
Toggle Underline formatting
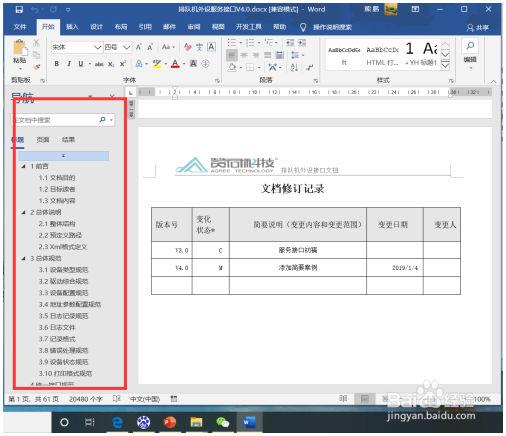click(81, 64)
